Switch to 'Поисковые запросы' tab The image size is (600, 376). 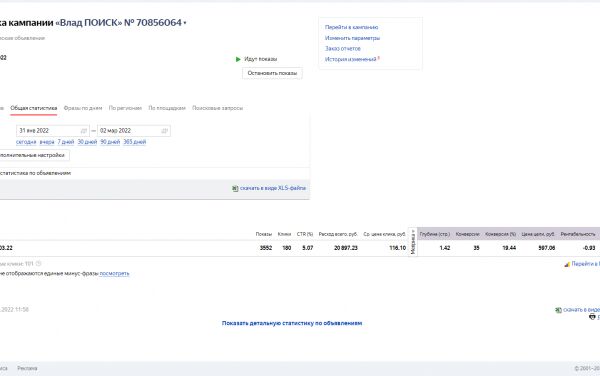217,108
